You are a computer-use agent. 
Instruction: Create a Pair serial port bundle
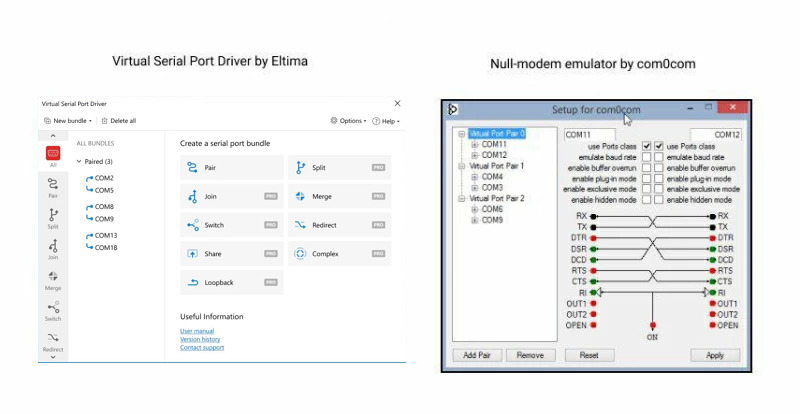pyautogui.click(x=232, y=167)
